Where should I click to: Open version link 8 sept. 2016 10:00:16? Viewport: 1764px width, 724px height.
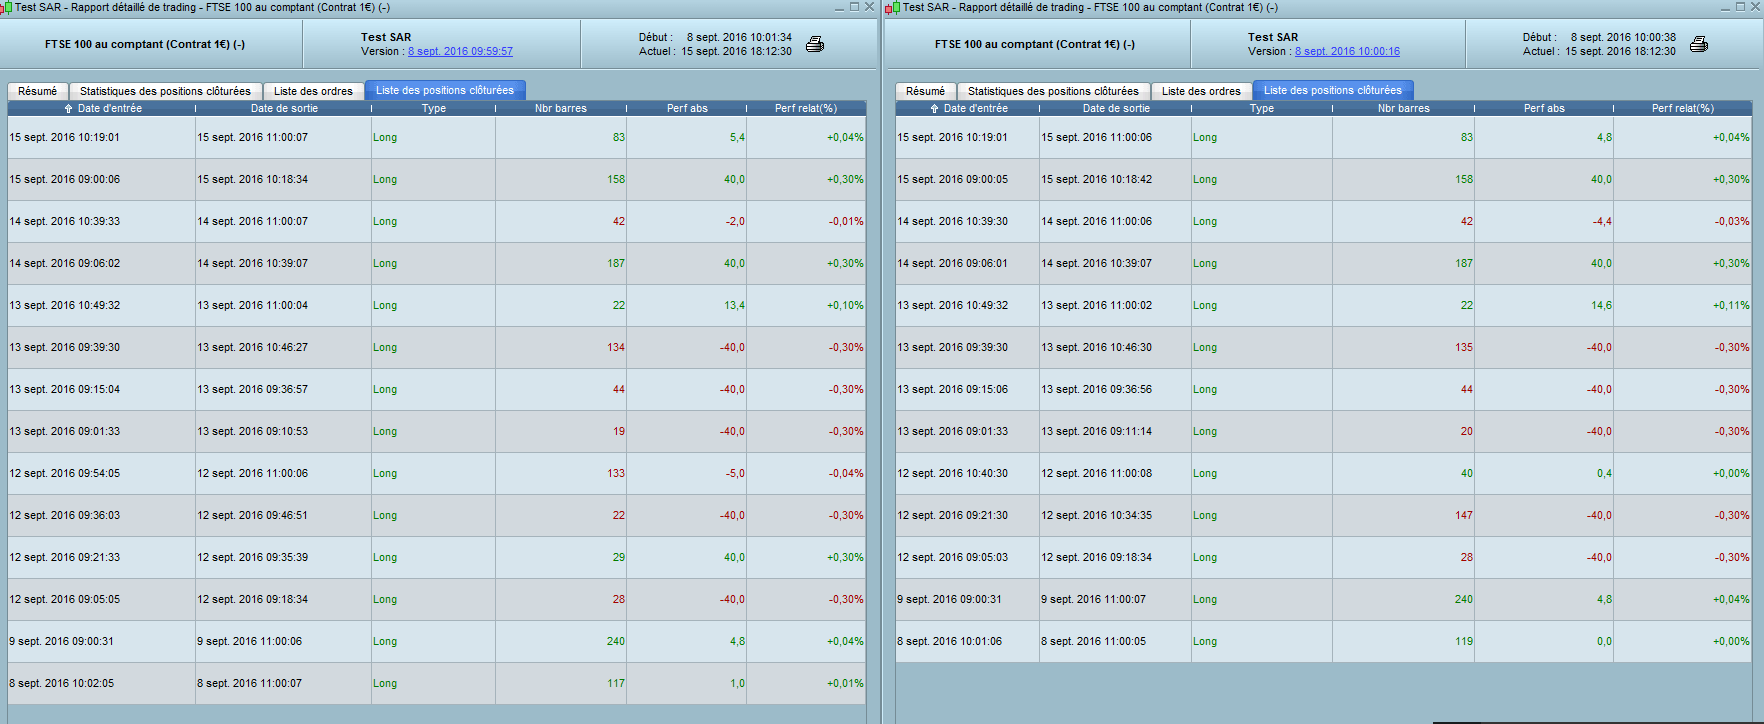coord(1347,52)
